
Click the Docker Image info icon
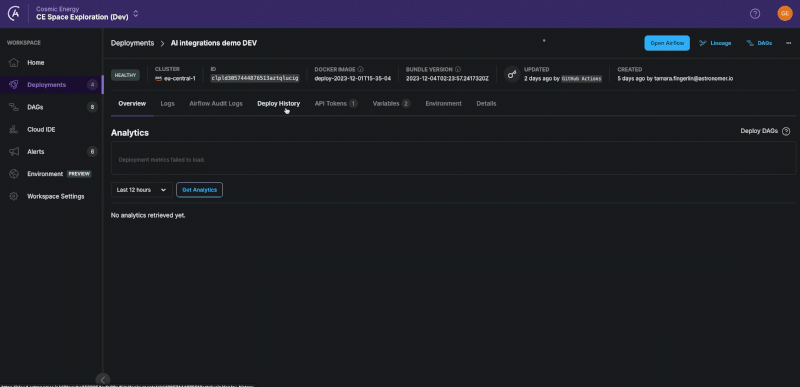tap(361, 69)
